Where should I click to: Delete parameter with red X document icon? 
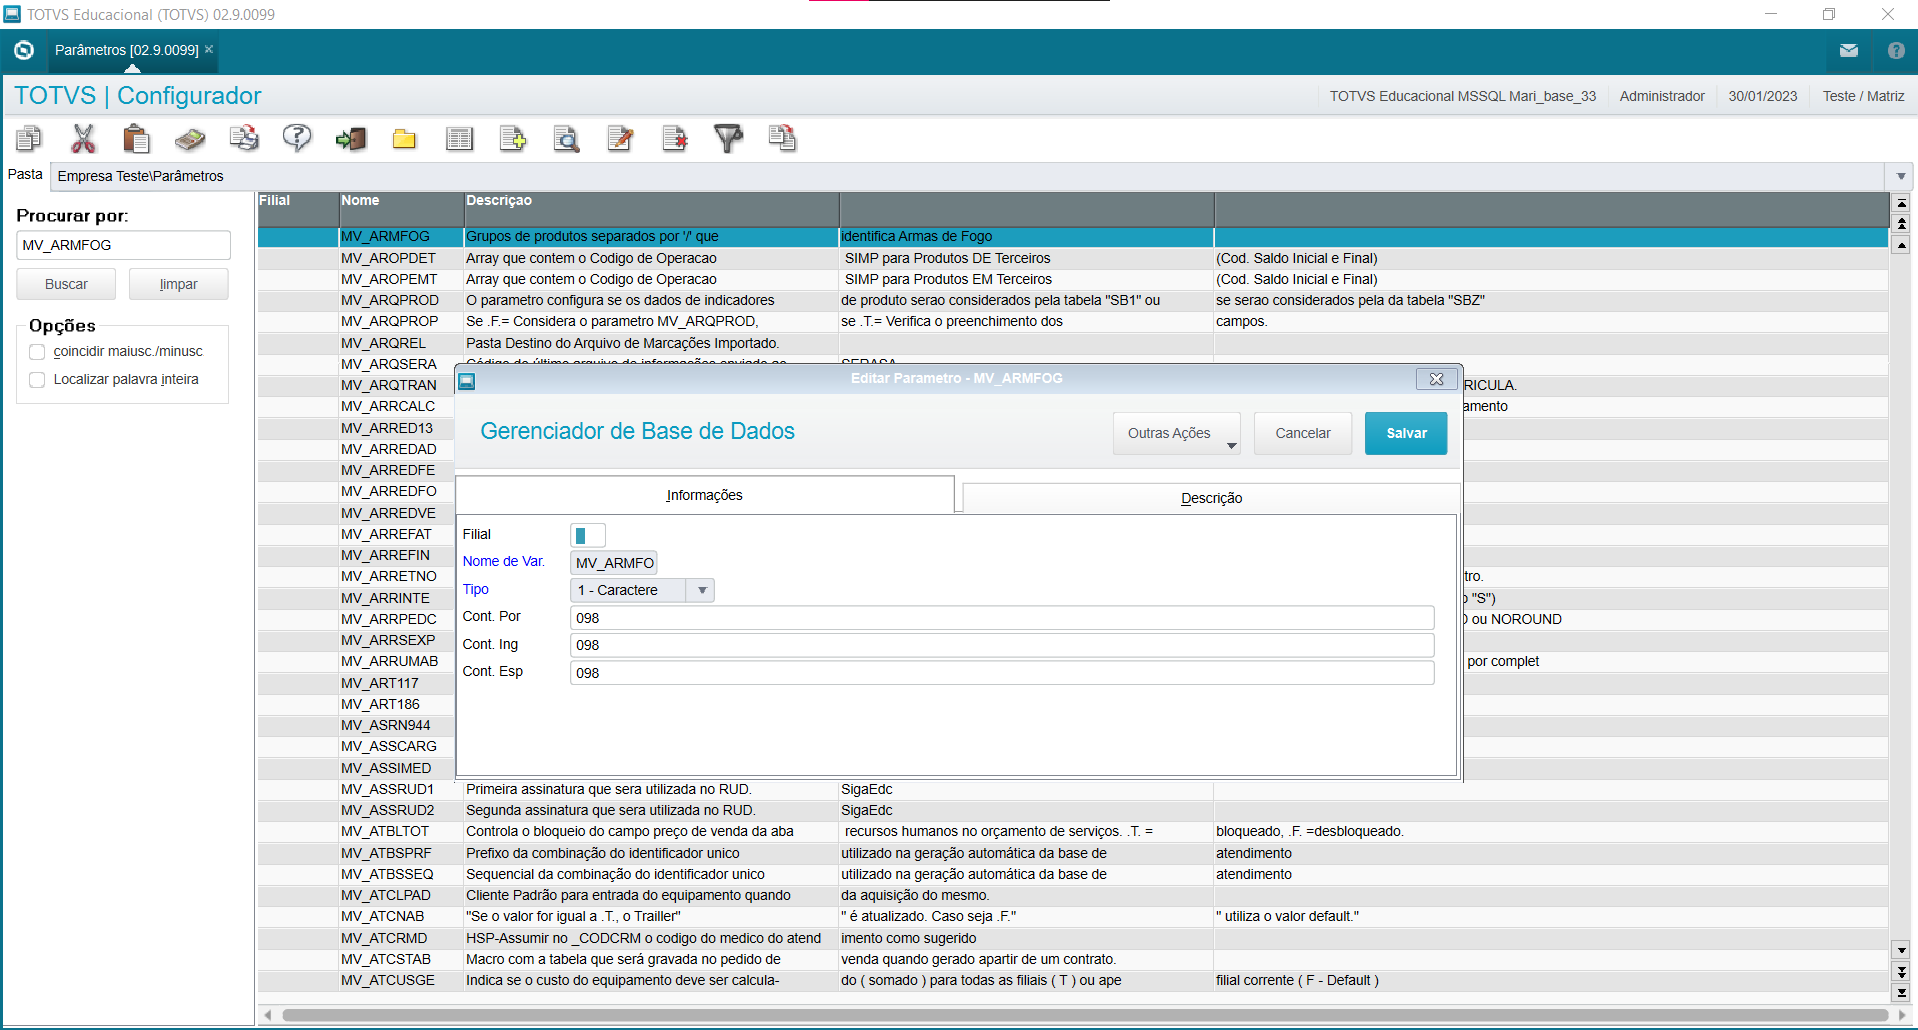[675, 138]
